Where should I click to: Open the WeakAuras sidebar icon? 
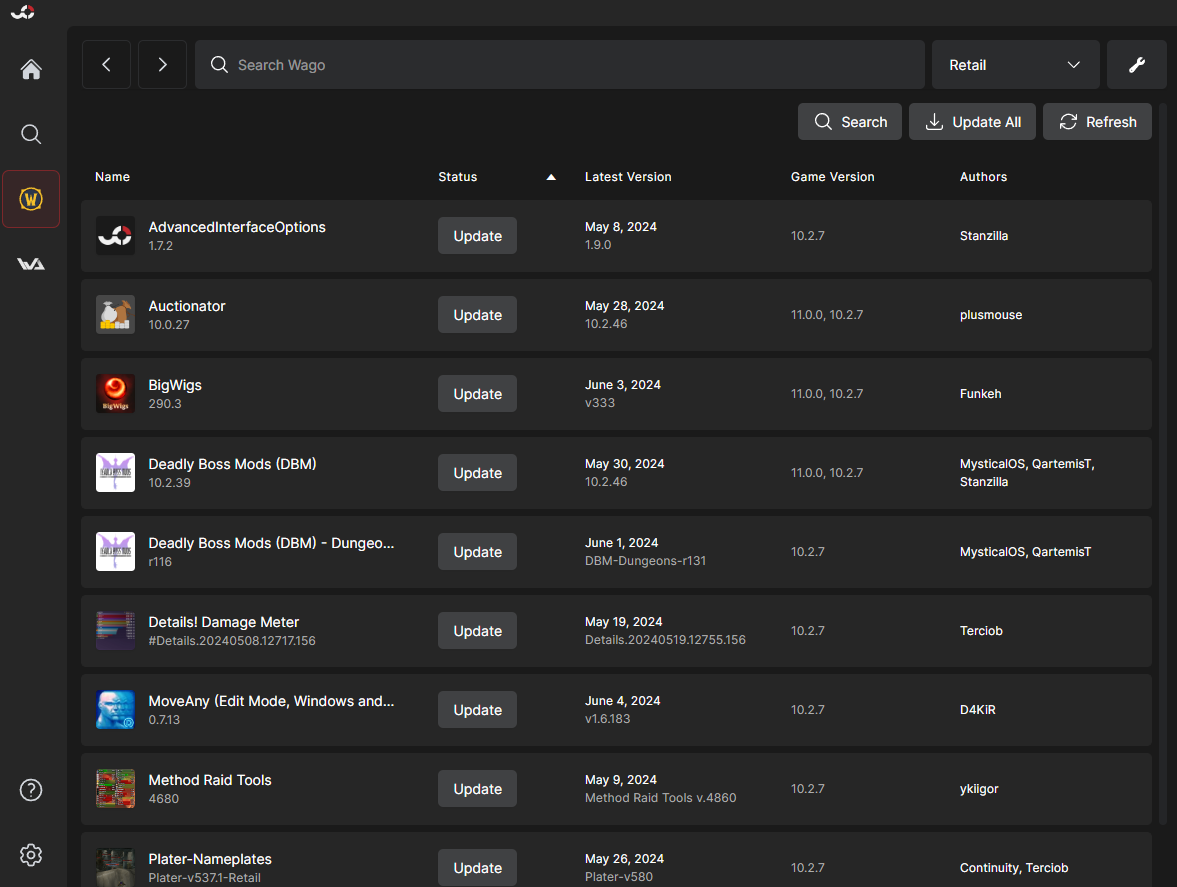31,264
